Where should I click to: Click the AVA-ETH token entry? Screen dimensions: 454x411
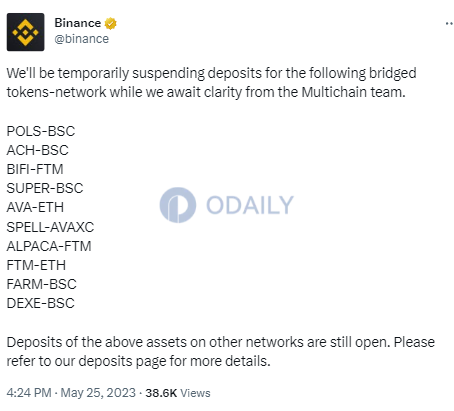point(35,207)
